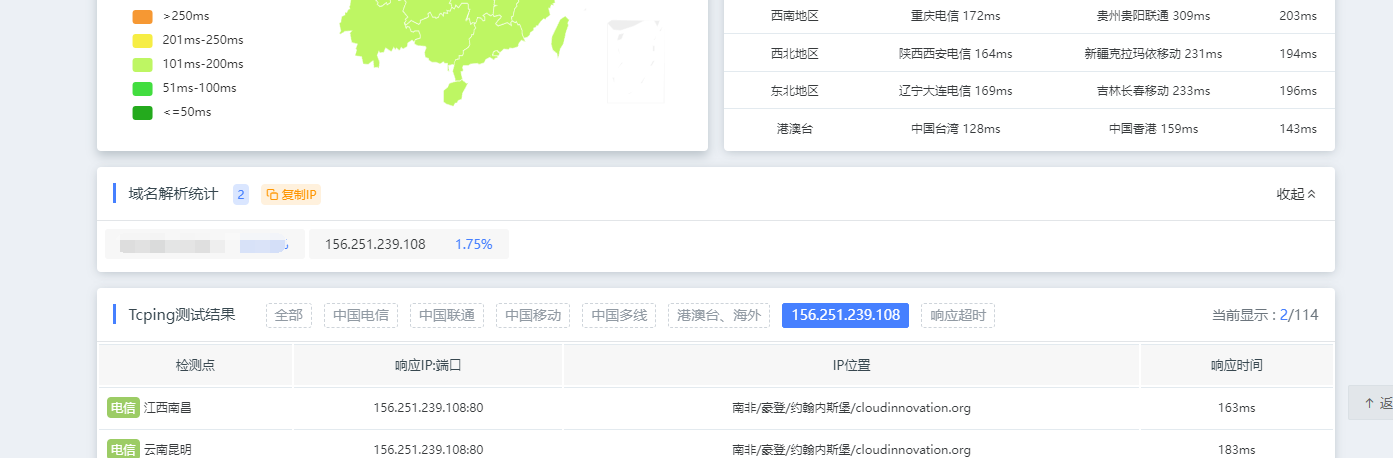
Task: Sort by the 响应时间 column header
Action: click(x=1236, y=365)
